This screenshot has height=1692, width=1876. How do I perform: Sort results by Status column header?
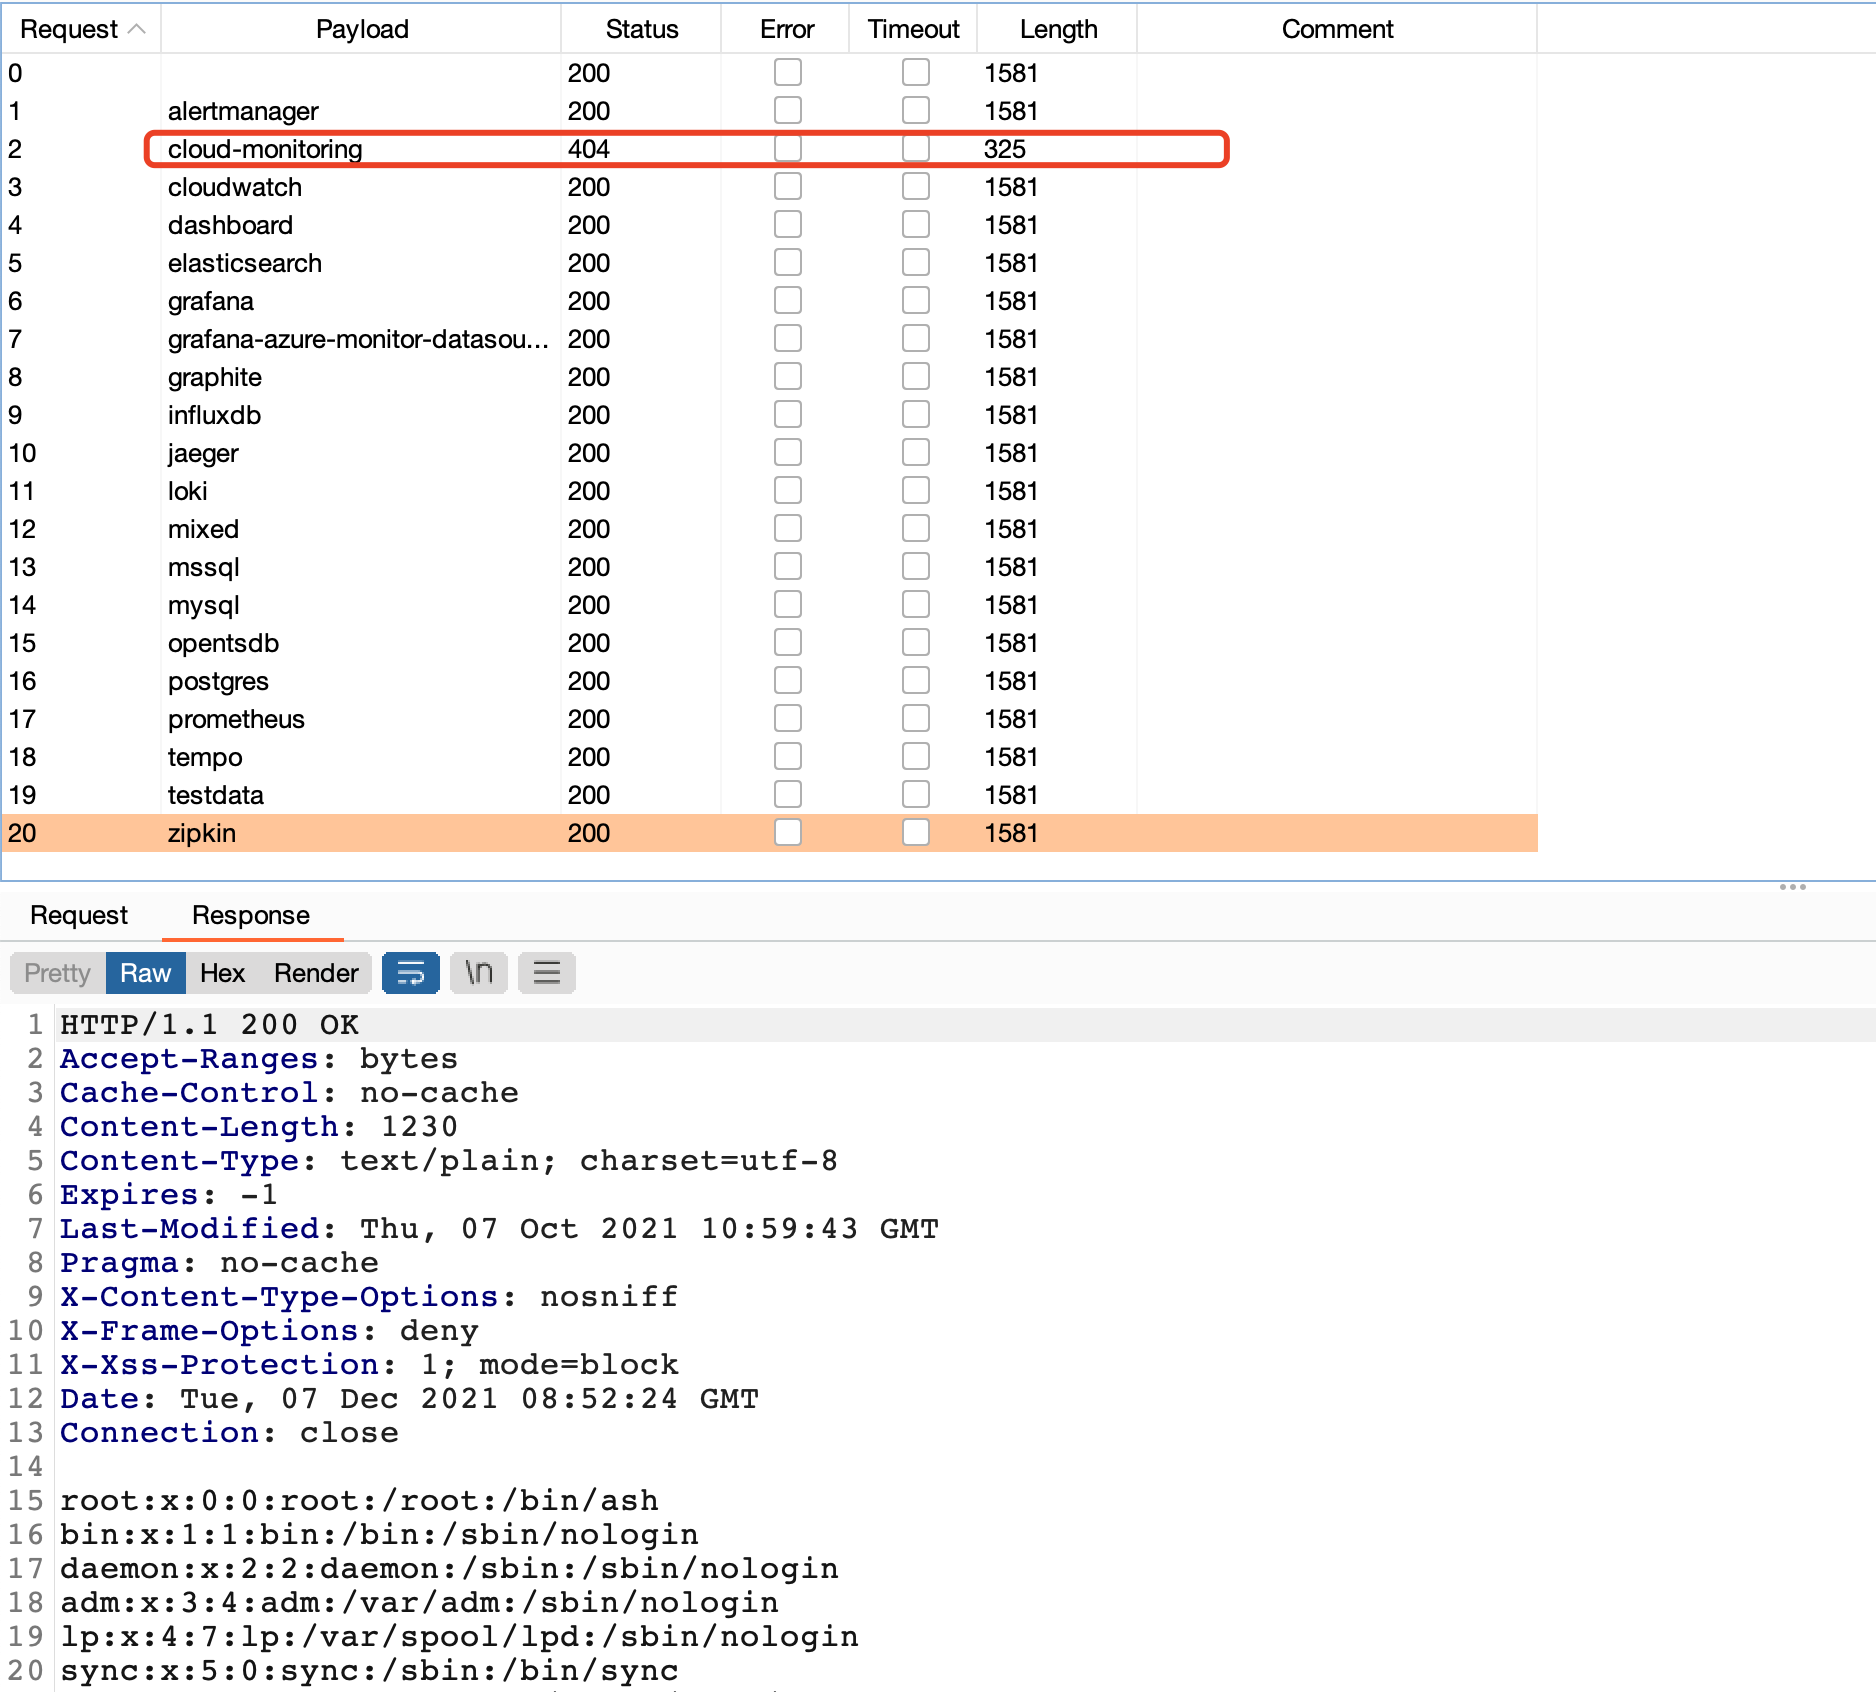point(642,29)
